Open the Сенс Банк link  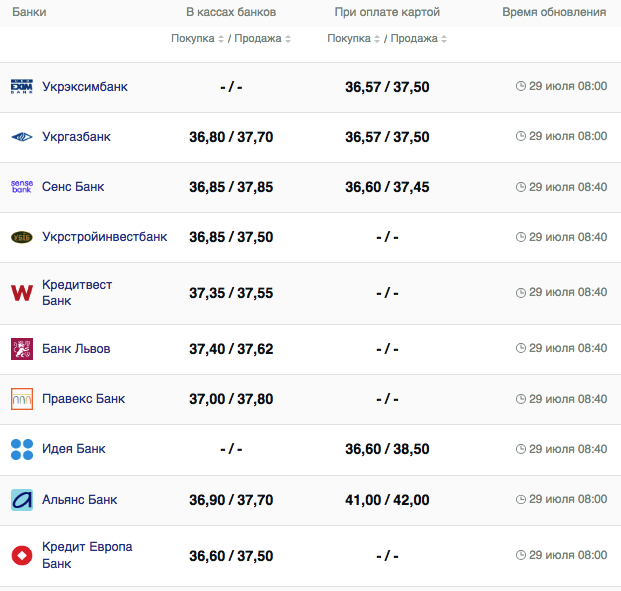click(73, 187)
